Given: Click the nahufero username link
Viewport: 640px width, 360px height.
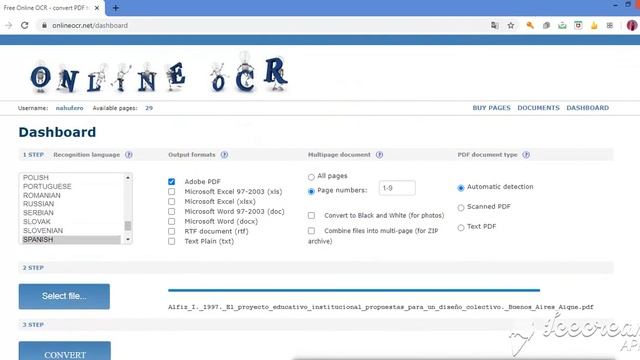Looking at the screenshot, I should 69,108.
